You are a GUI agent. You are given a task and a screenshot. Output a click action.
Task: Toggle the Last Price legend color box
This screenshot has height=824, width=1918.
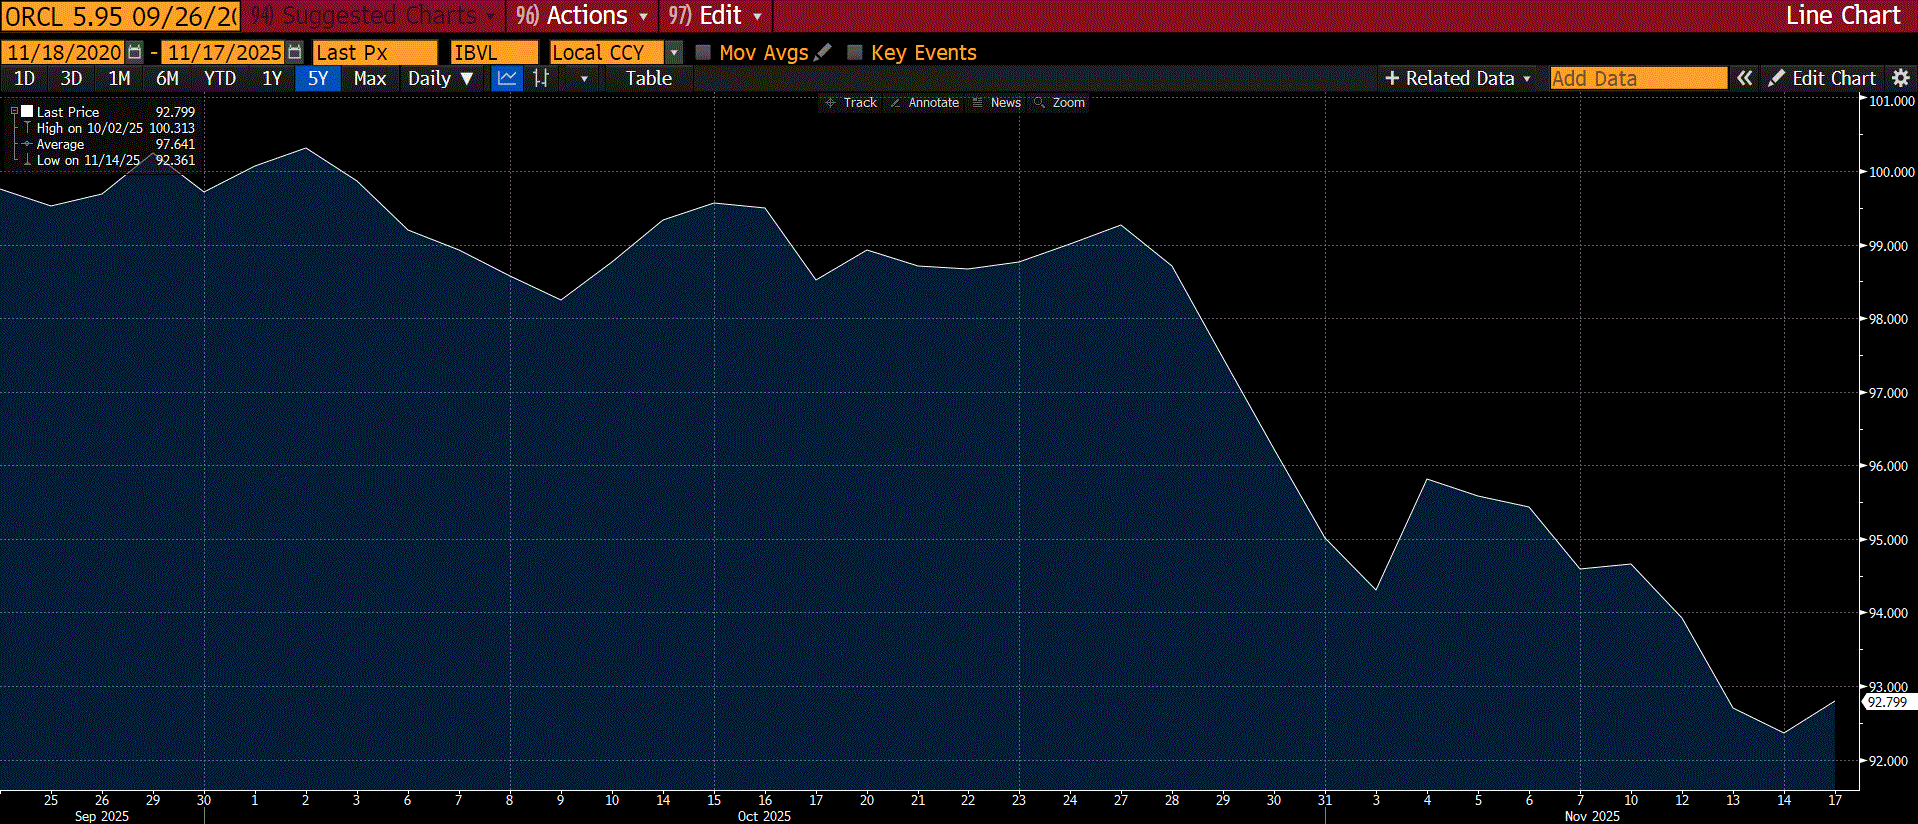coord(27,112)
